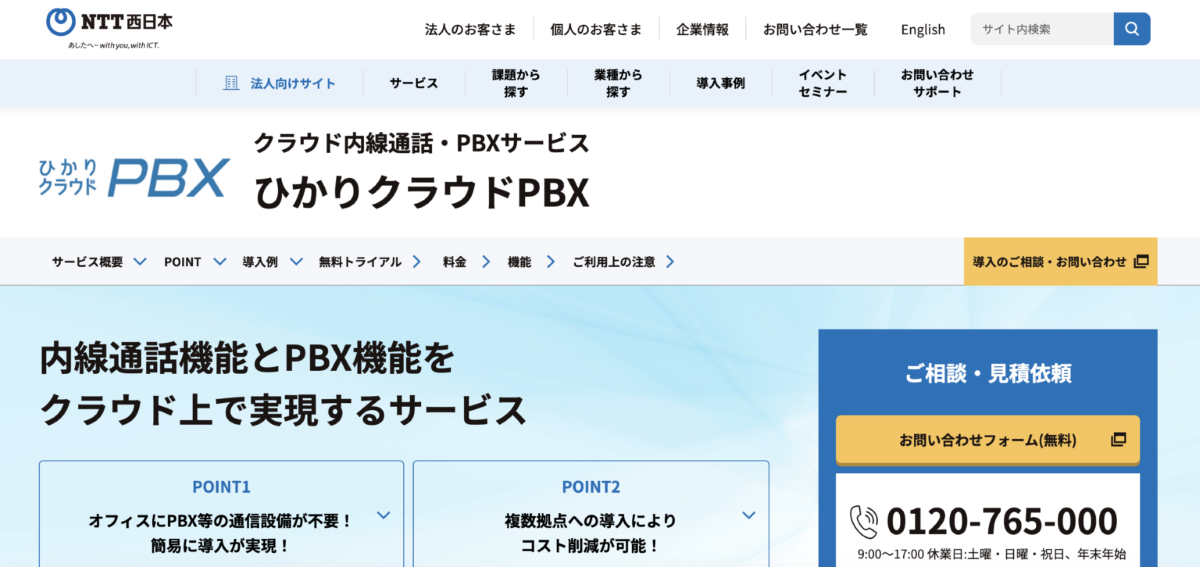Screen dimensions: 1200x567
Task: Click the chevron next to 無料トライアル
Action: 416,262
